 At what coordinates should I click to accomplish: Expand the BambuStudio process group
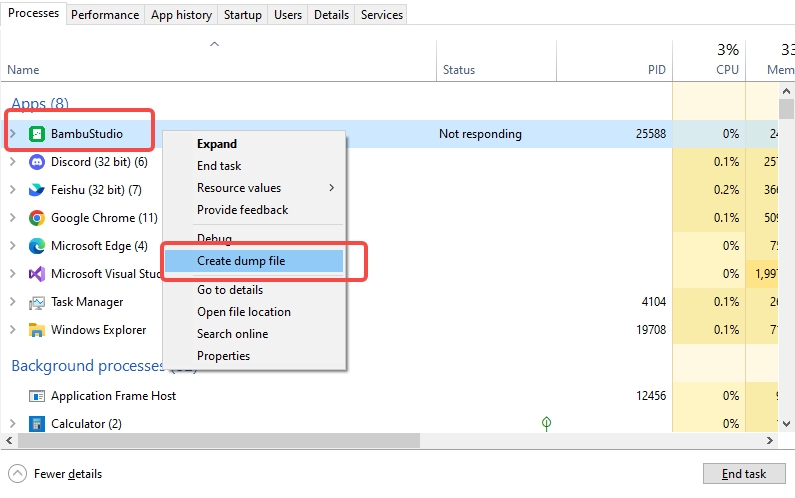(x=13, y=134)
